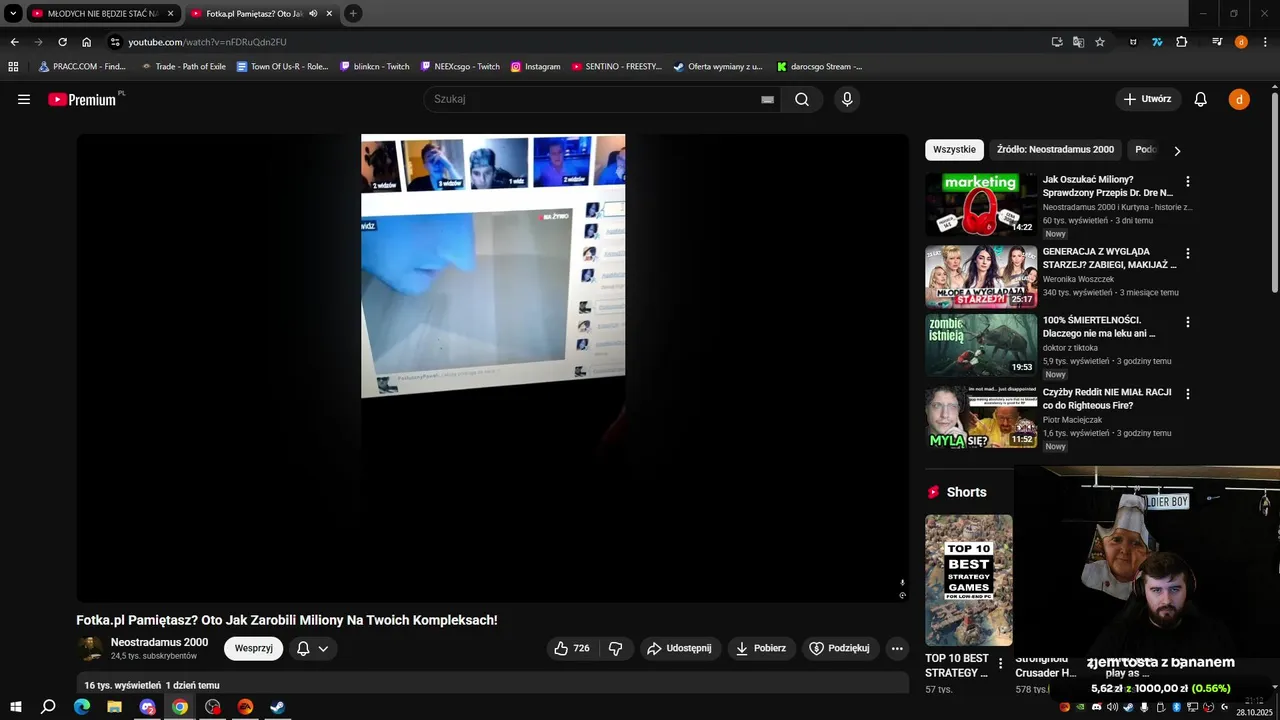Bookmark this page with star icon
The height and width of the screenshot is (720, 1280).
click(1100, 42)
